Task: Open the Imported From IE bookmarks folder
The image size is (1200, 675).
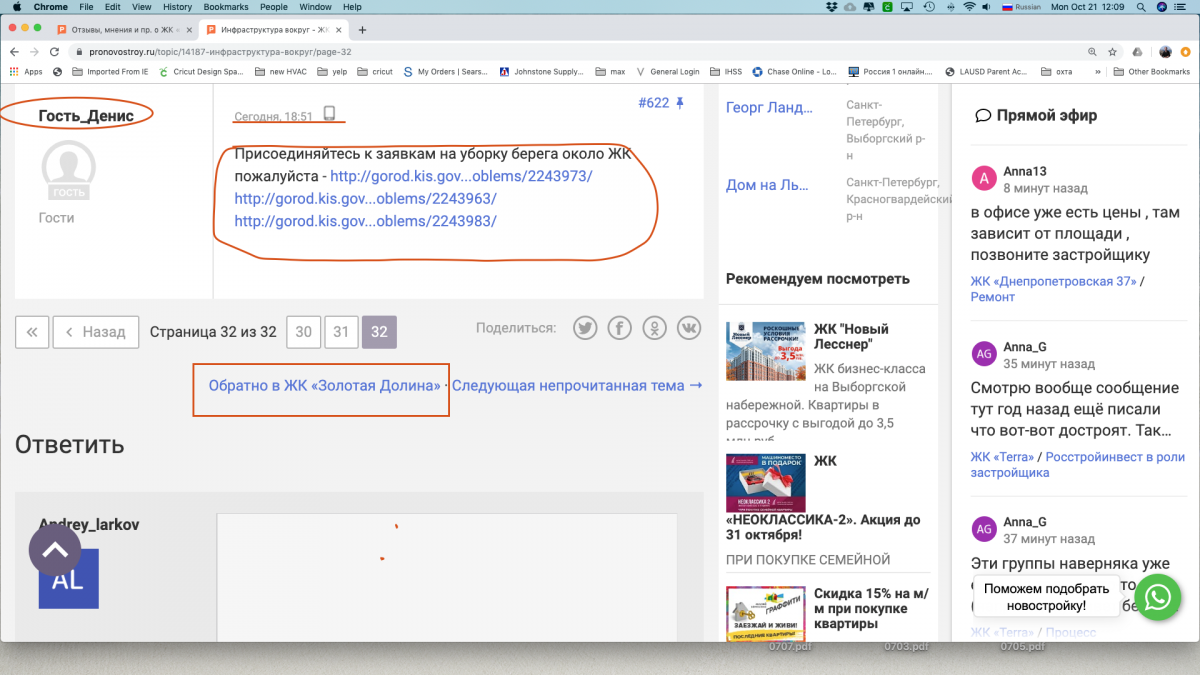Action: coord(109,72)
